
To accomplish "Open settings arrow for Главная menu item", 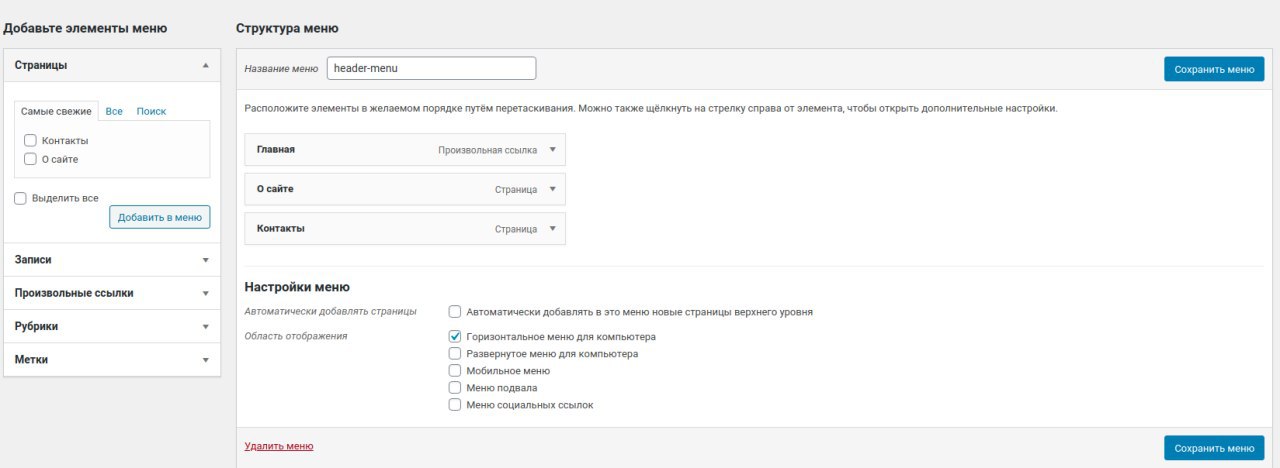I will 553,150.
